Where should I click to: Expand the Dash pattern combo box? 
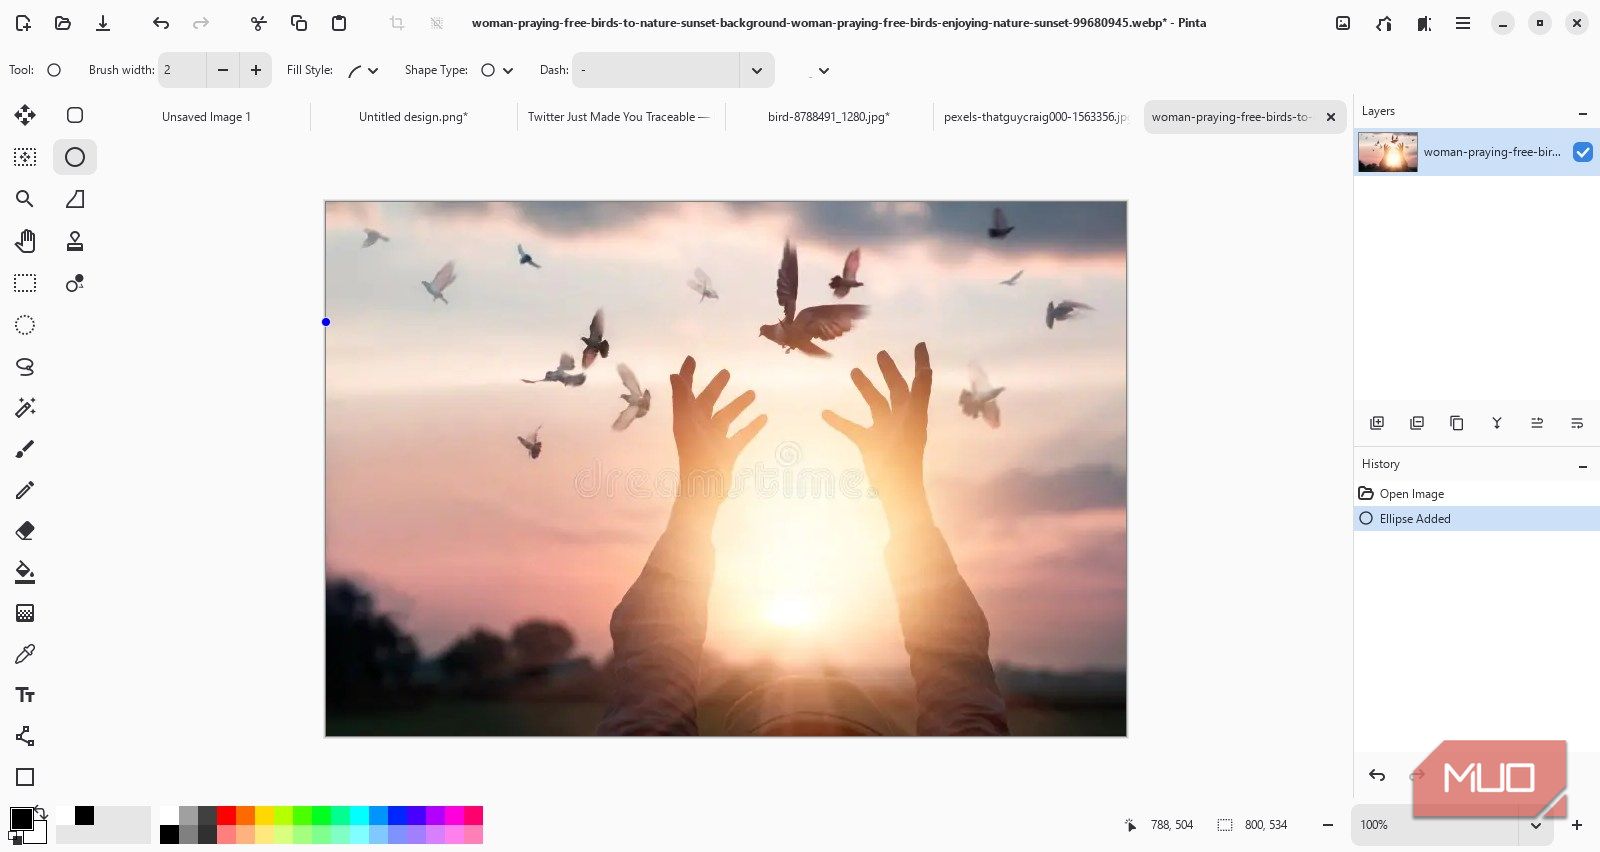coord(757,70)
